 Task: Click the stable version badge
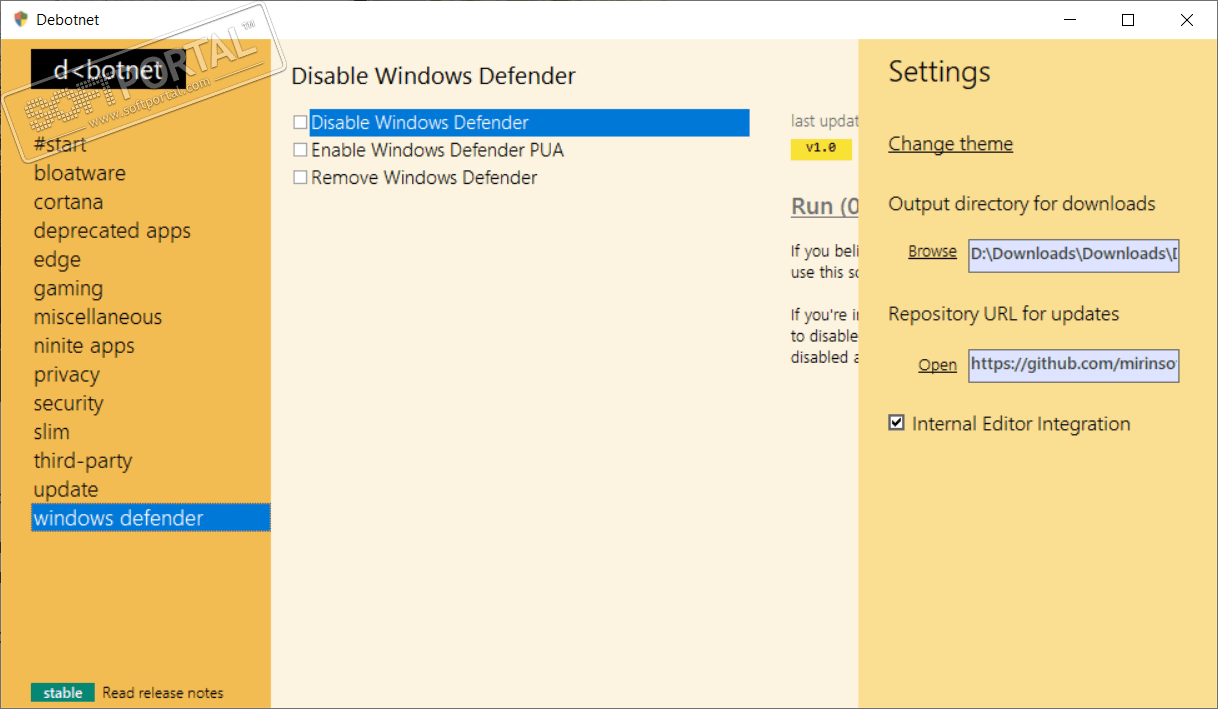click(x=63, y=693)
